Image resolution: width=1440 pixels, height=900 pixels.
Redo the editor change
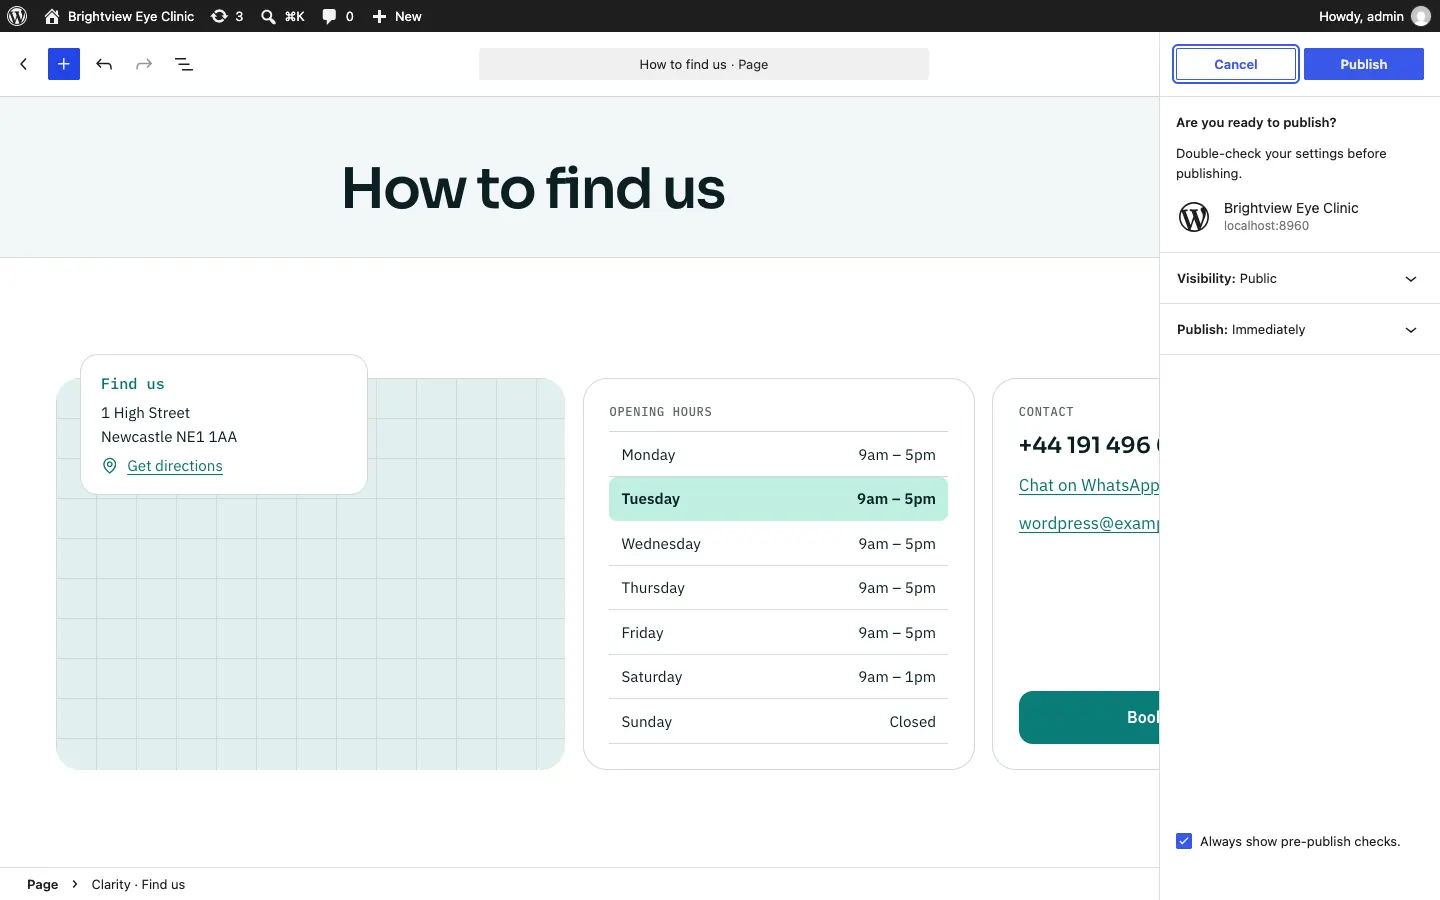click(144, 64)
